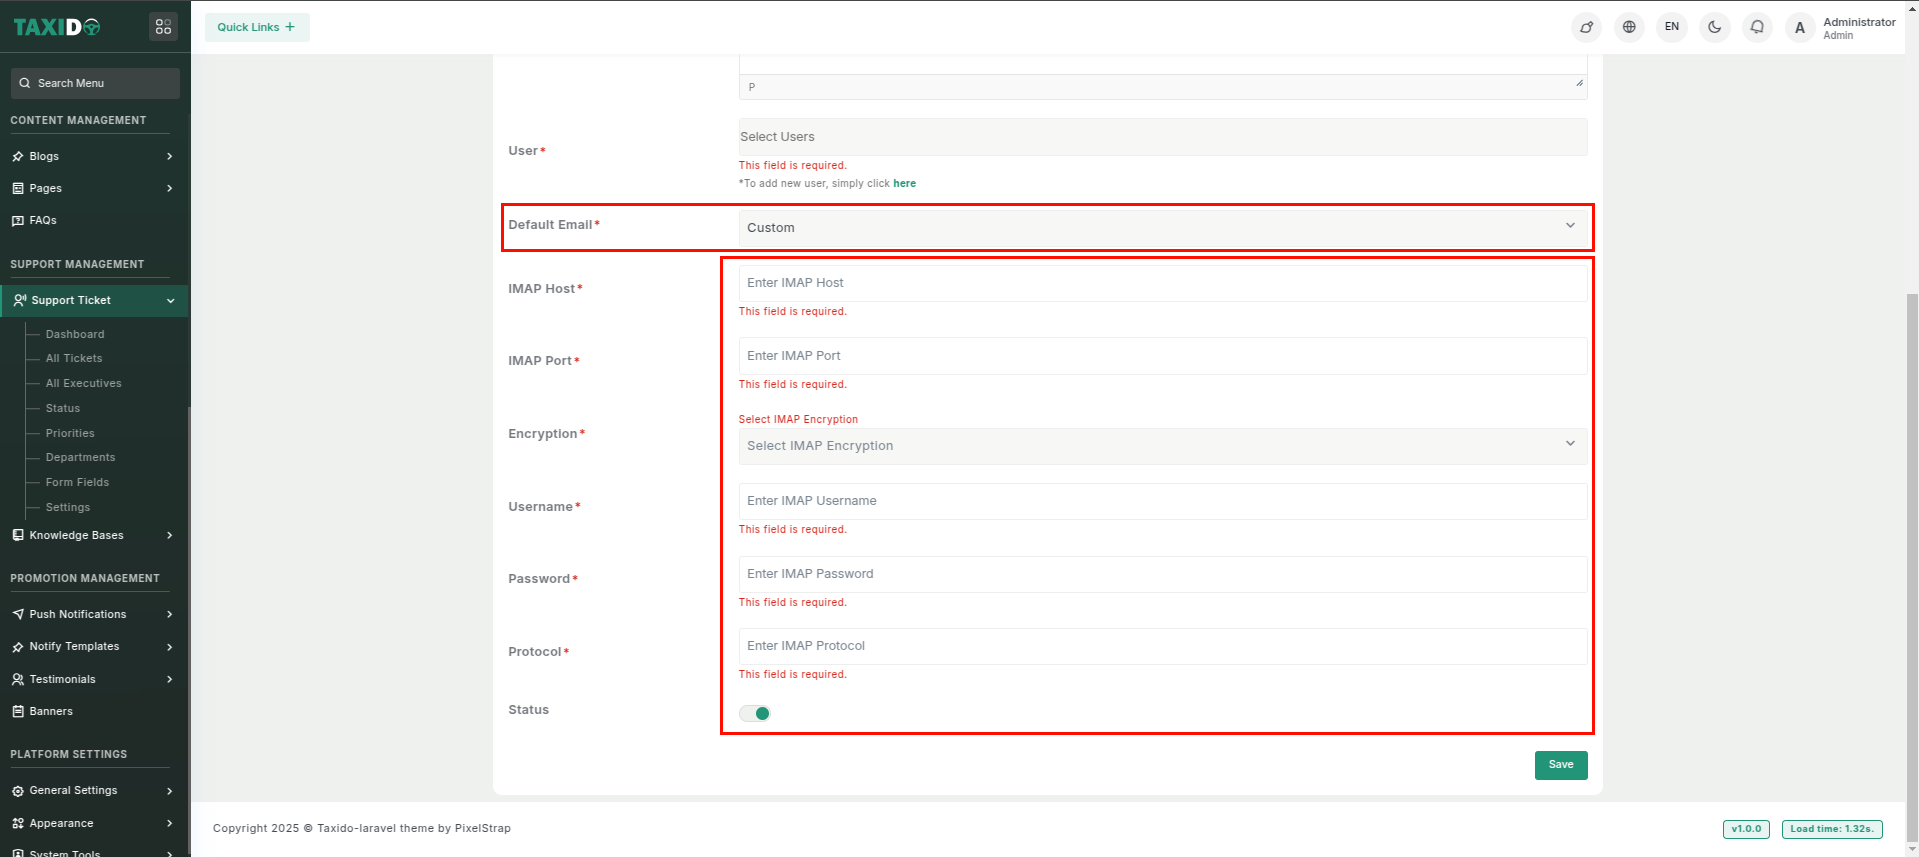
Task: Open the globe icon in the header
Action: click(x=1629, y=27)
